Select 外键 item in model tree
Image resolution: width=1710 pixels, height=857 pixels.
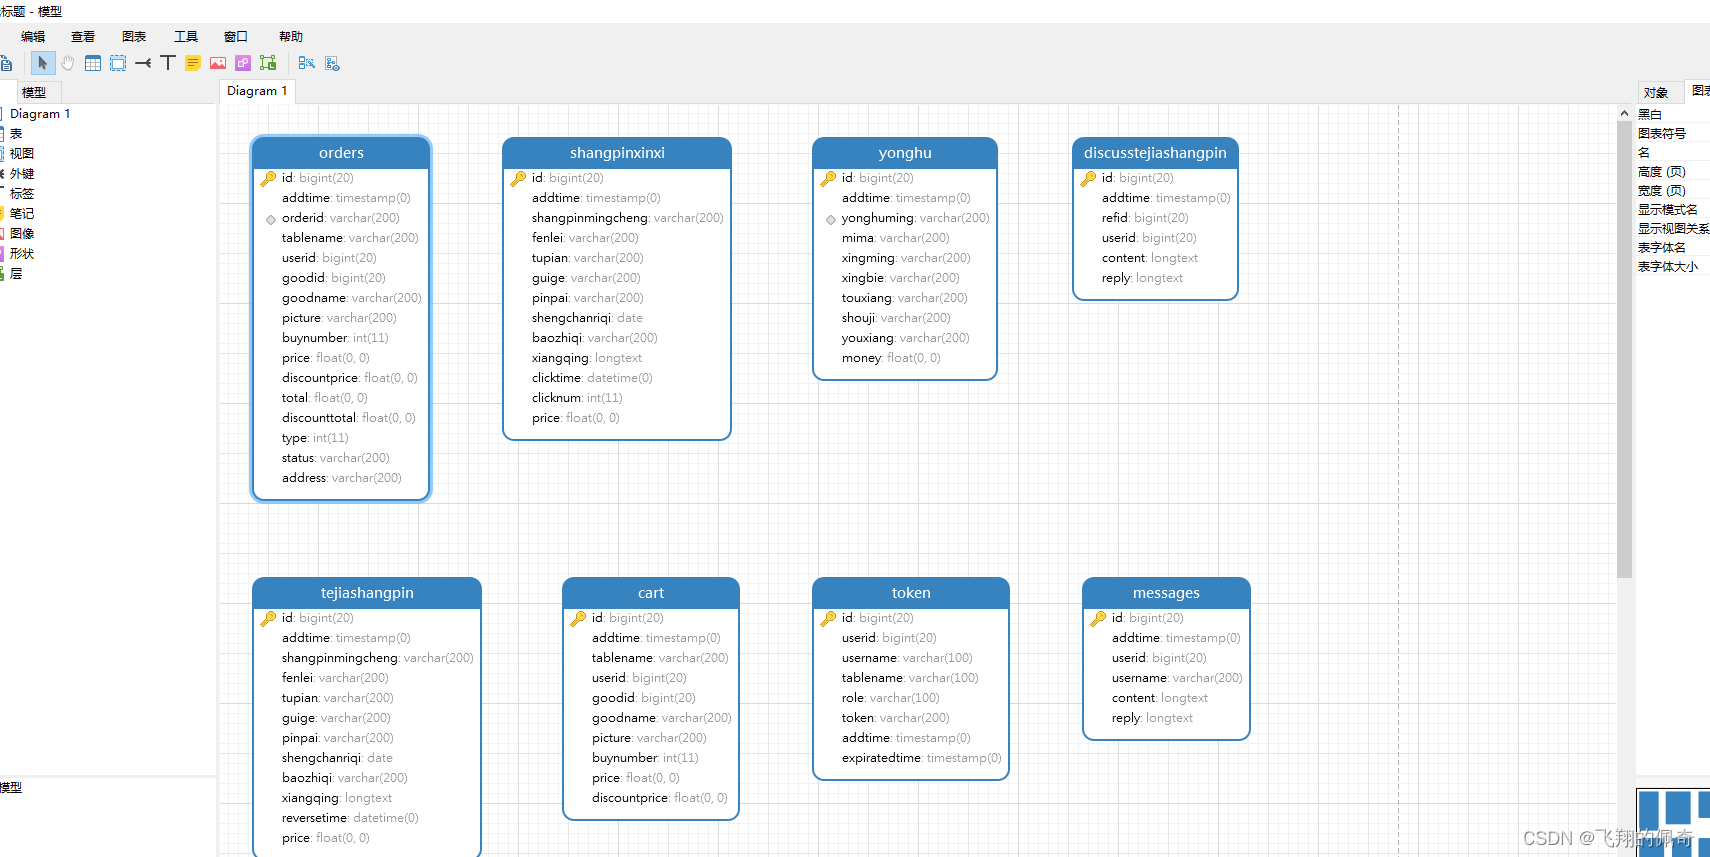click(22, 174)
